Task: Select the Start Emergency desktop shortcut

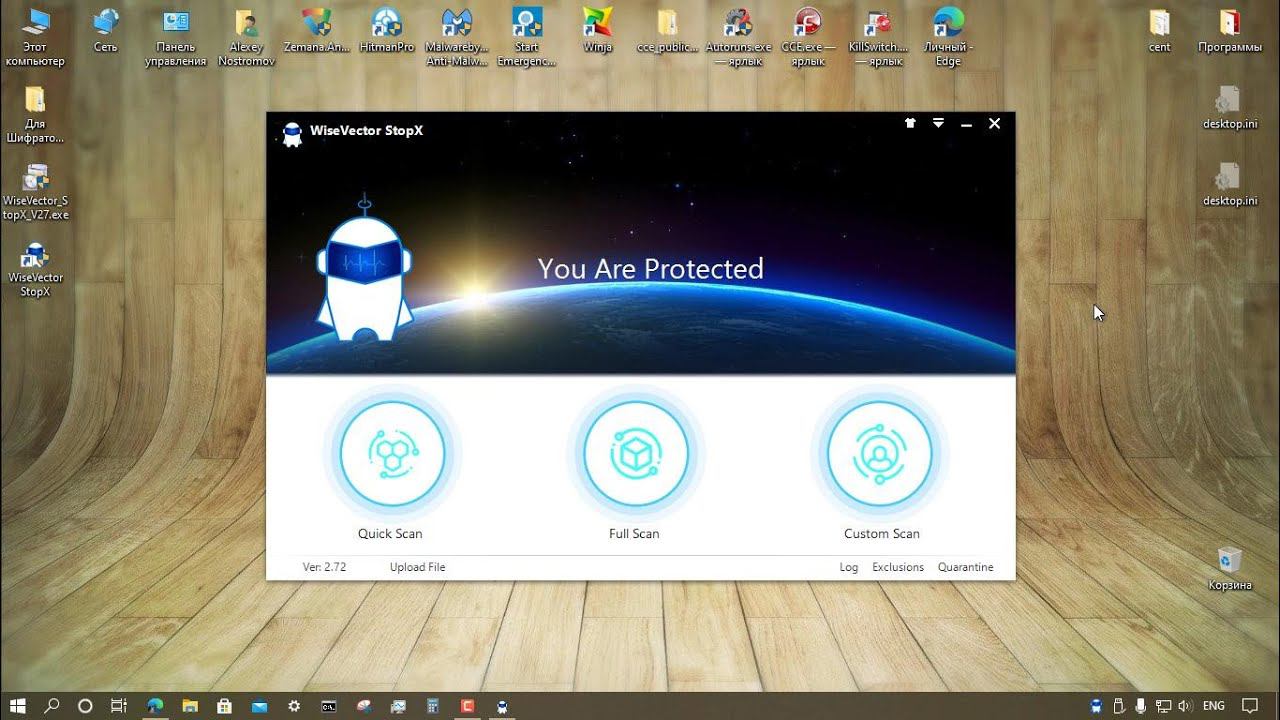Action: (527, 38)
